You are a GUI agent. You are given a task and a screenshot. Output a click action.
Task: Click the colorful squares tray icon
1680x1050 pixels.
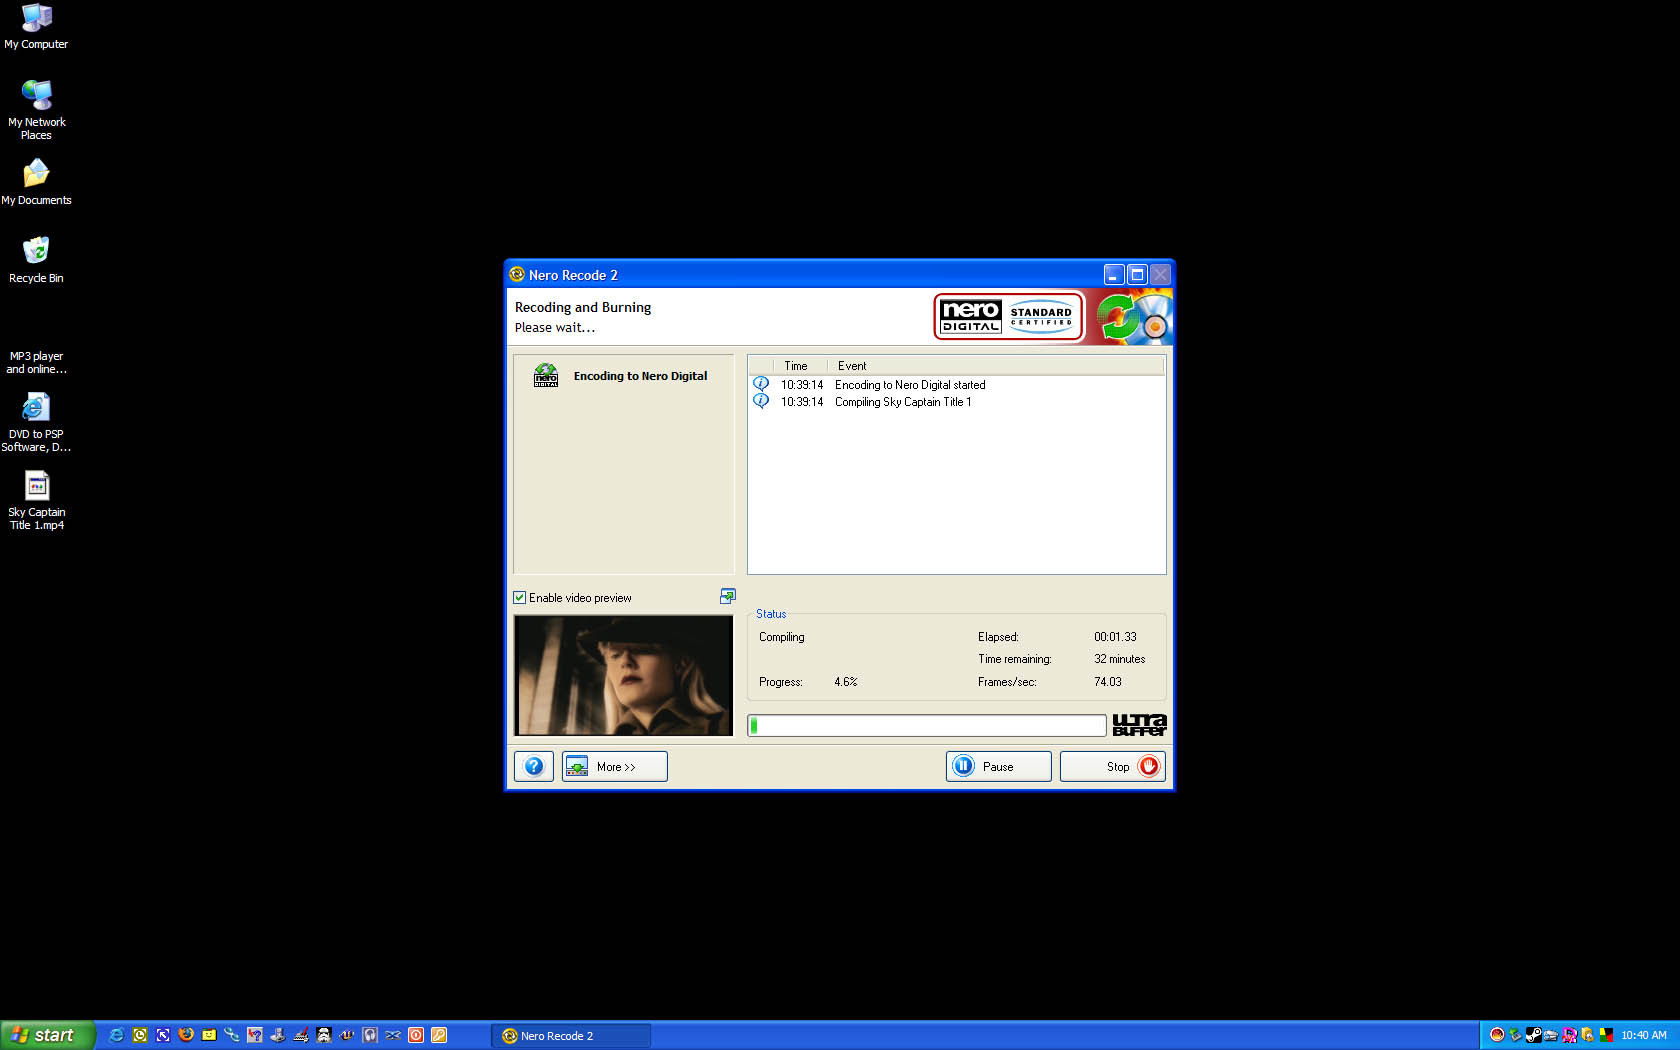(x=1606, y=1035)
